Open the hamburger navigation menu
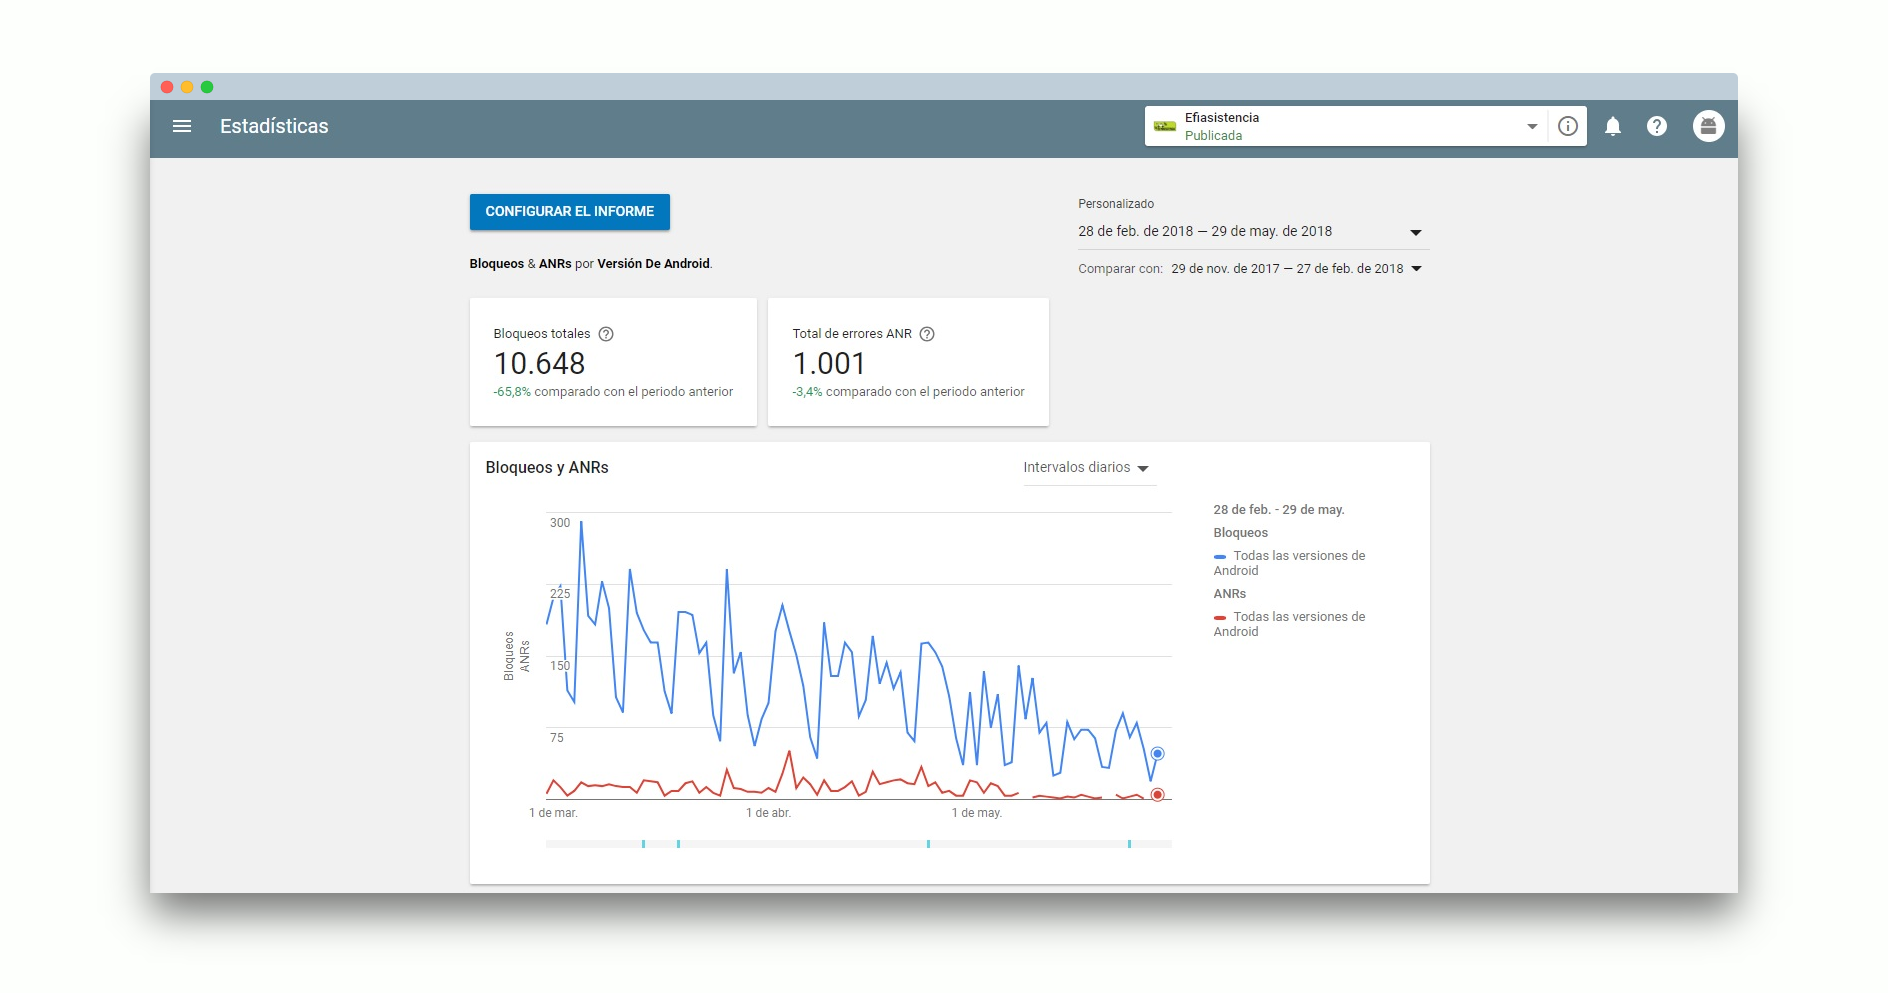The height and width of the screenshot is (993, 1888). (x=181, y=126)
